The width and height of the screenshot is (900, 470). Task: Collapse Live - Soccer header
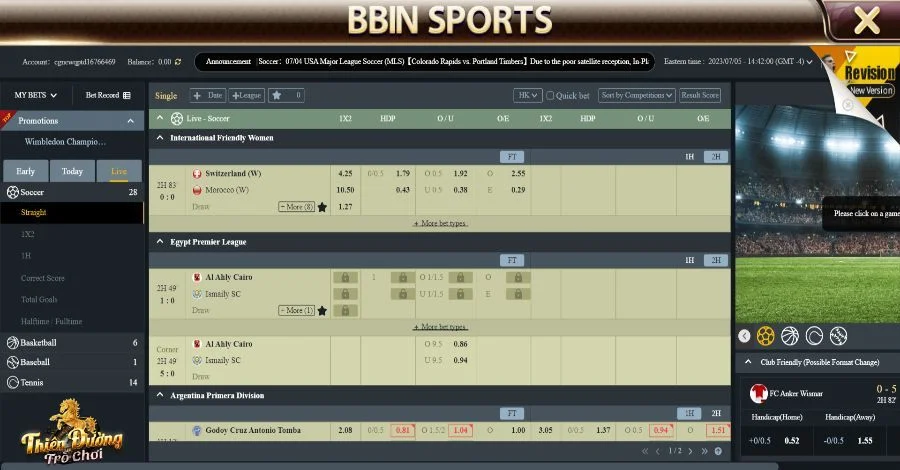click(x=160, y=118)
